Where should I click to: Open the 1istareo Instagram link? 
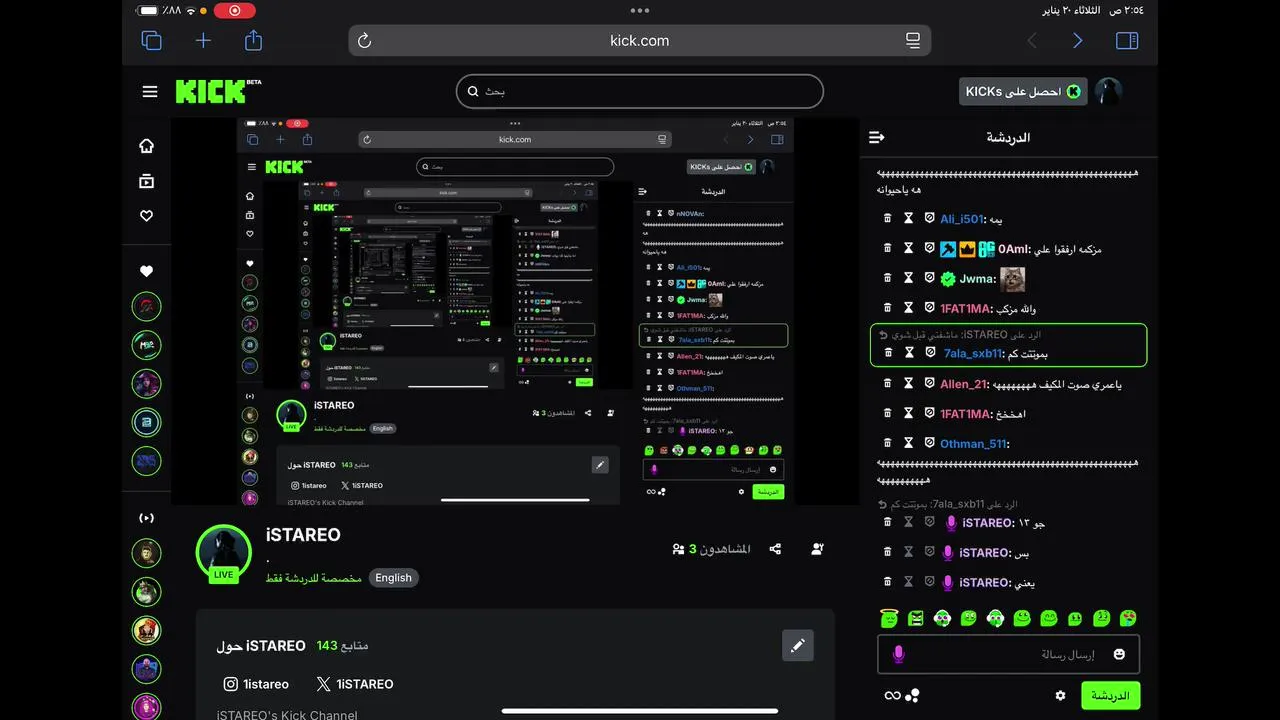256,684
